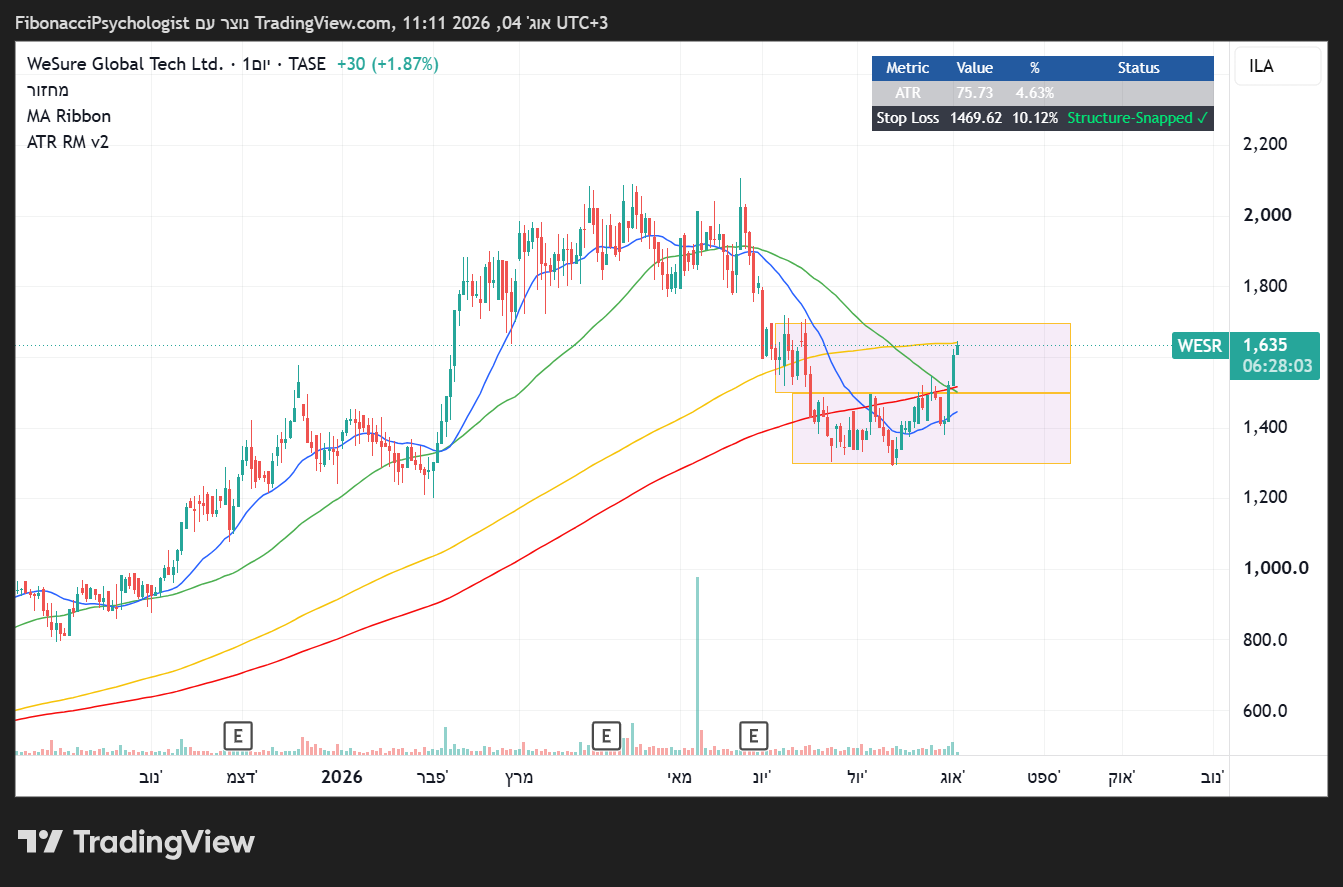This screenshot has height=887, width=1343.
Task: Click the Structure-Snapped ✓ status
Action: (1138, 118)
